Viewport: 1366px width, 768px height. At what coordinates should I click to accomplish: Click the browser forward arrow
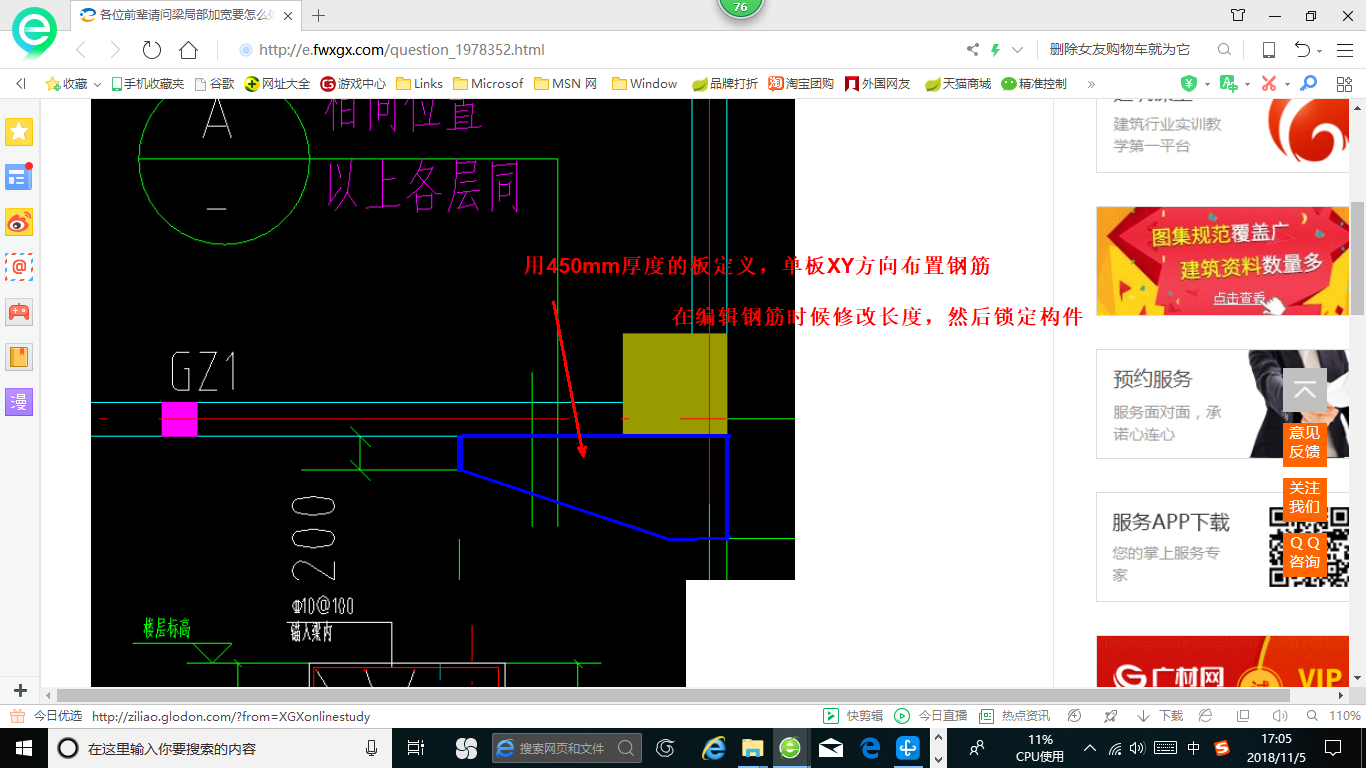[x=115, y=50]
